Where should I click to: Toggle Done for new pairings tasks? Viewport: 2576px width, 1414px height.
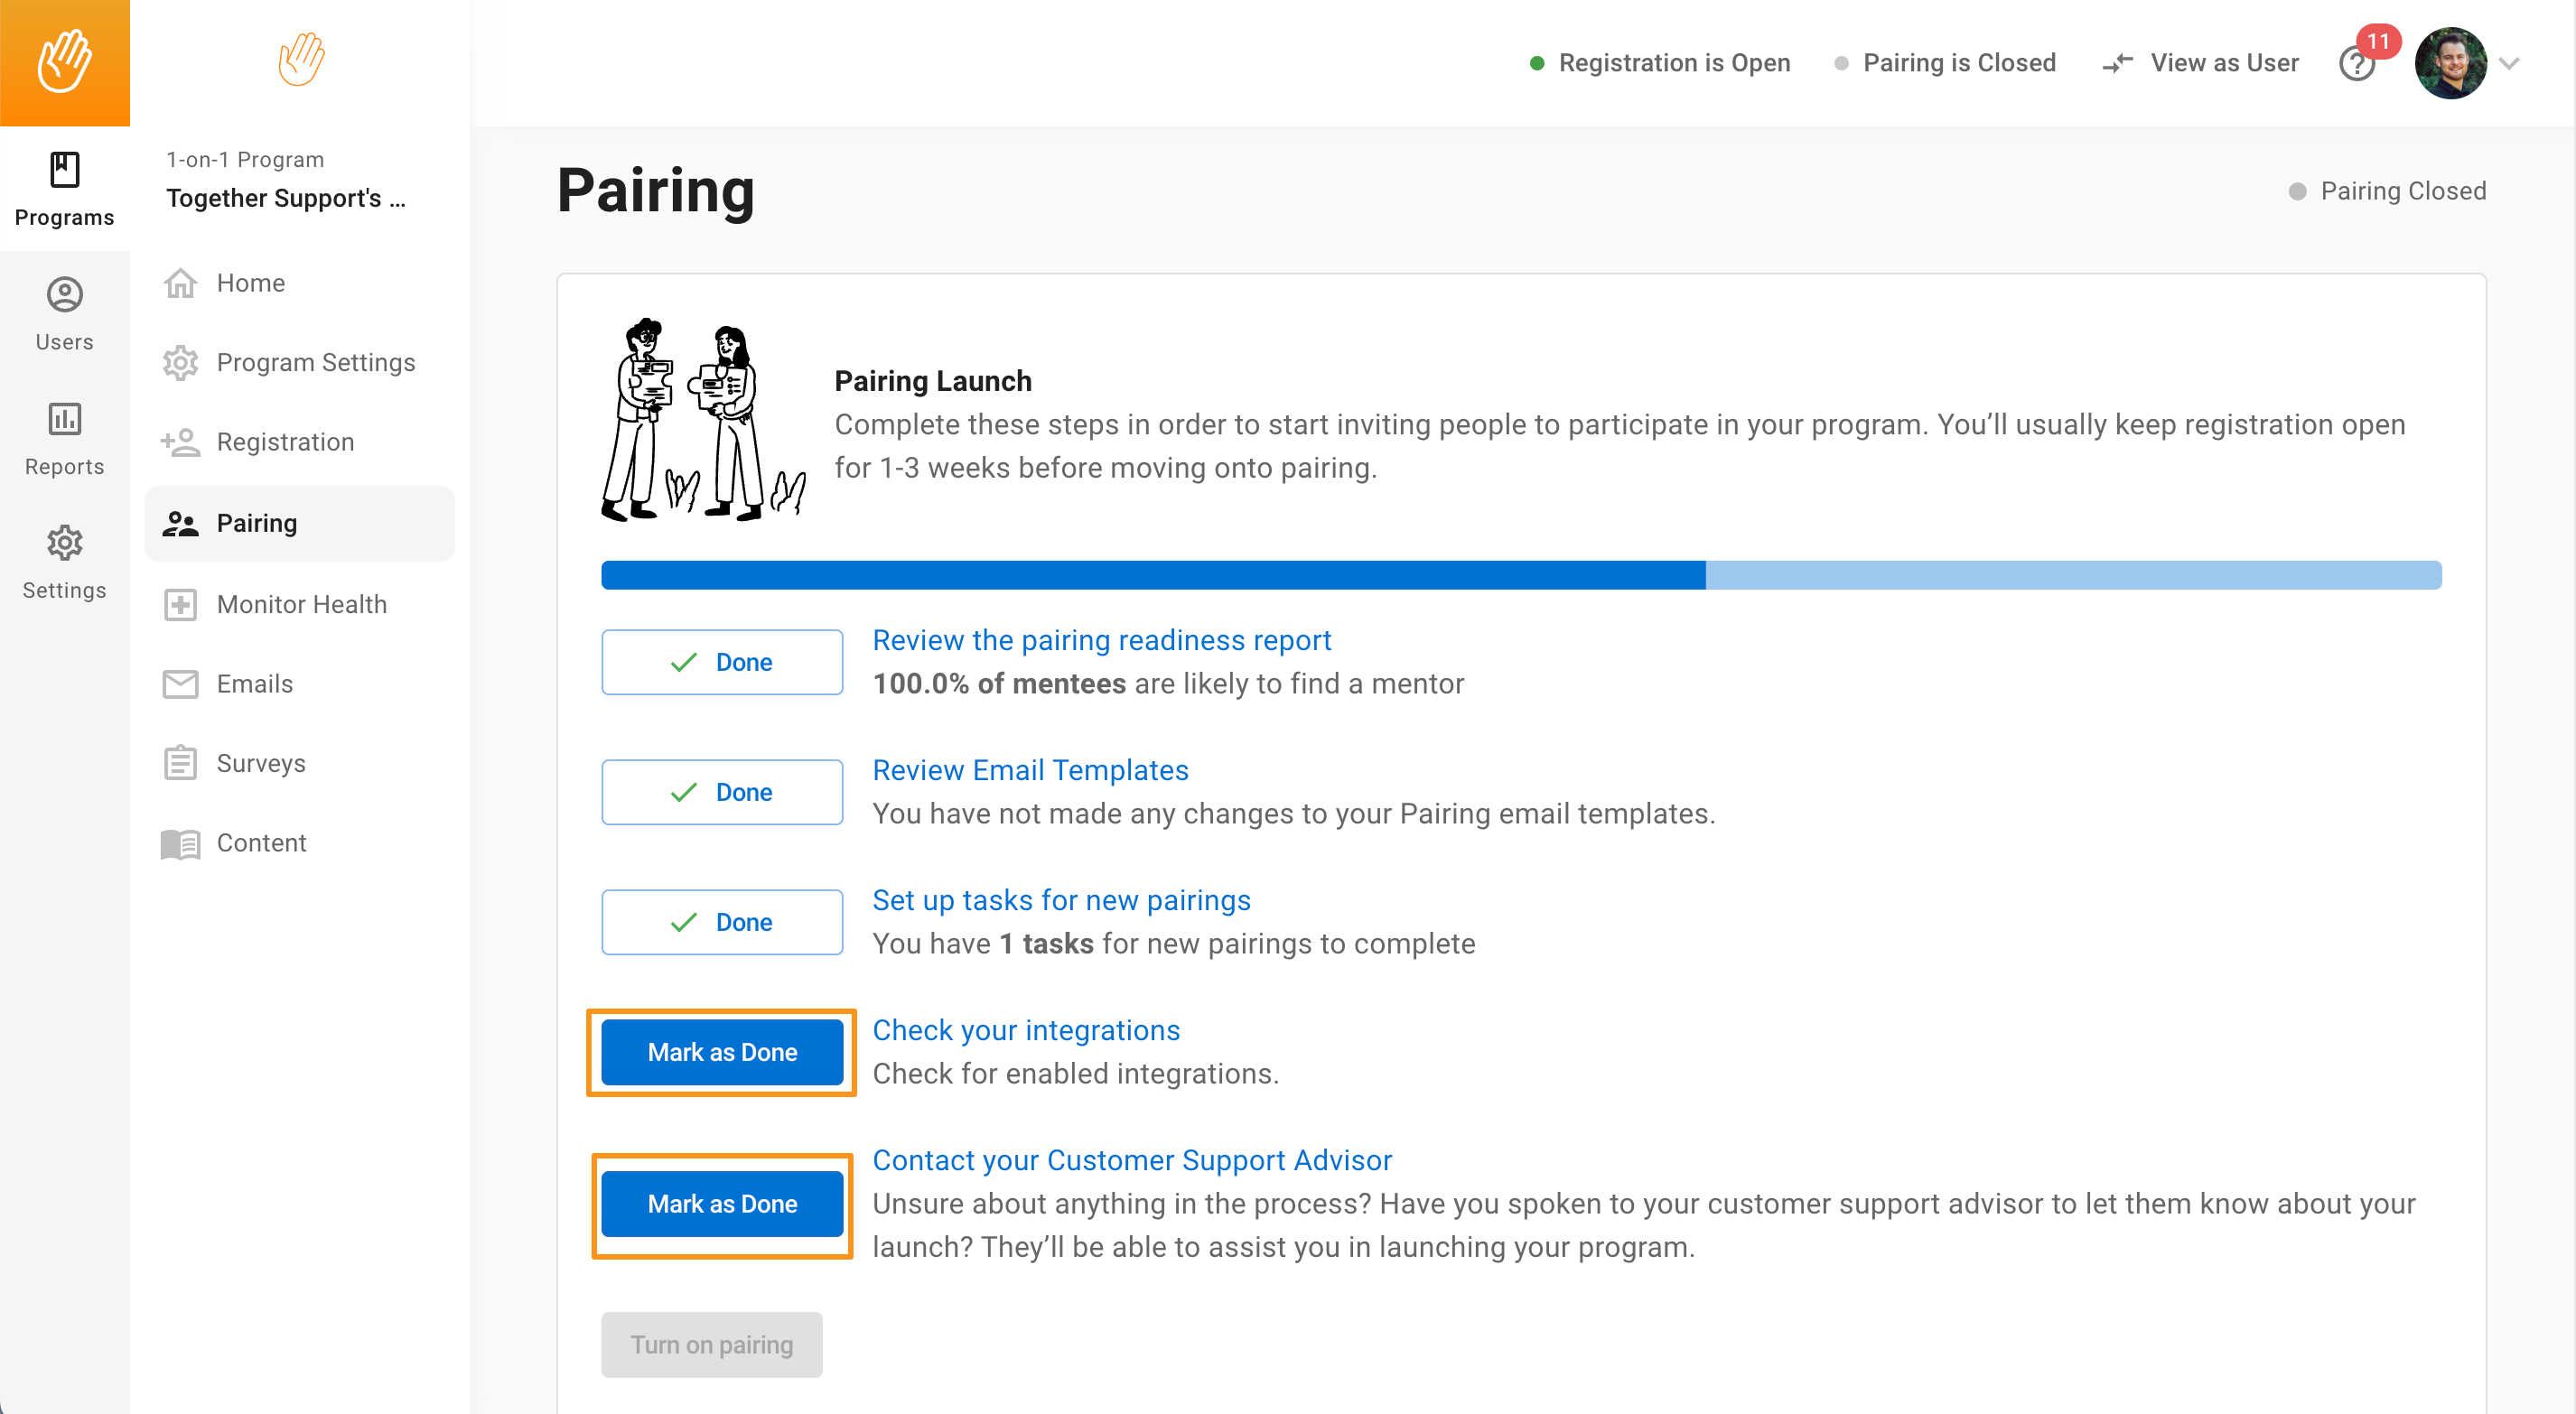[x=722, y=922]
